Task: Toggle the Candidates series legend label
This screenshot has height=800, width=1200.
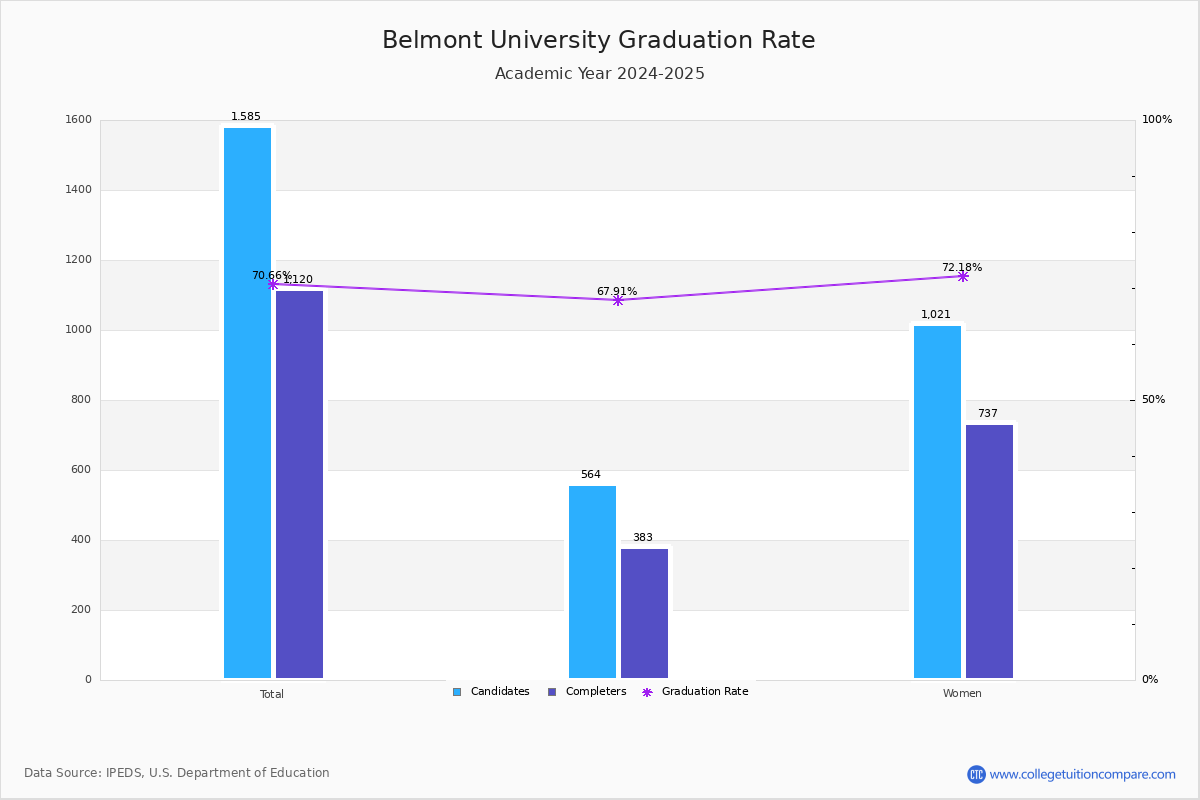Action: click(500, 692)
